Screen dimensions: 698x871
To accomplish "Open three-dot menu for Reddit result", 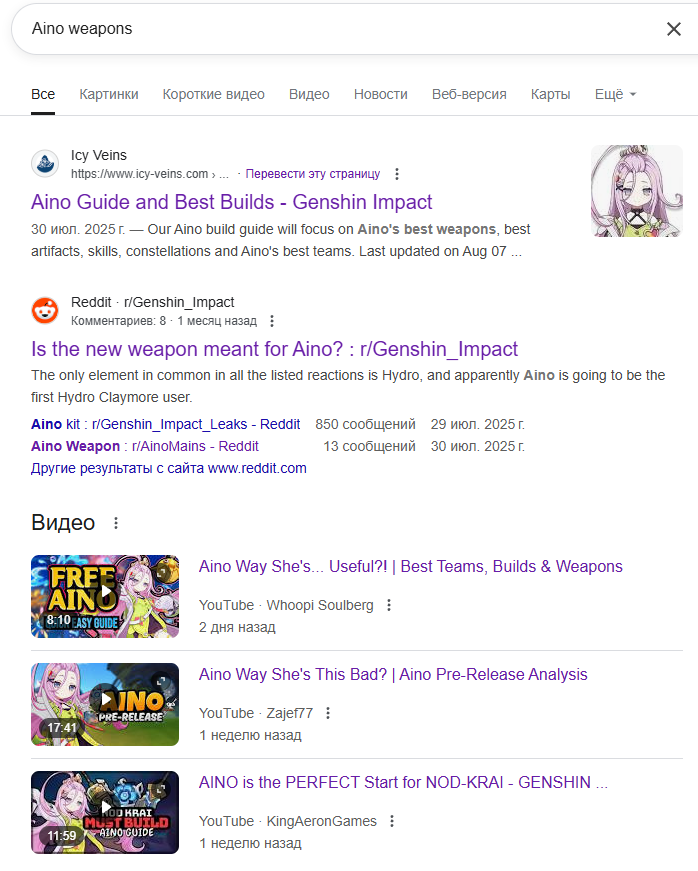I will tap(272, 321).
